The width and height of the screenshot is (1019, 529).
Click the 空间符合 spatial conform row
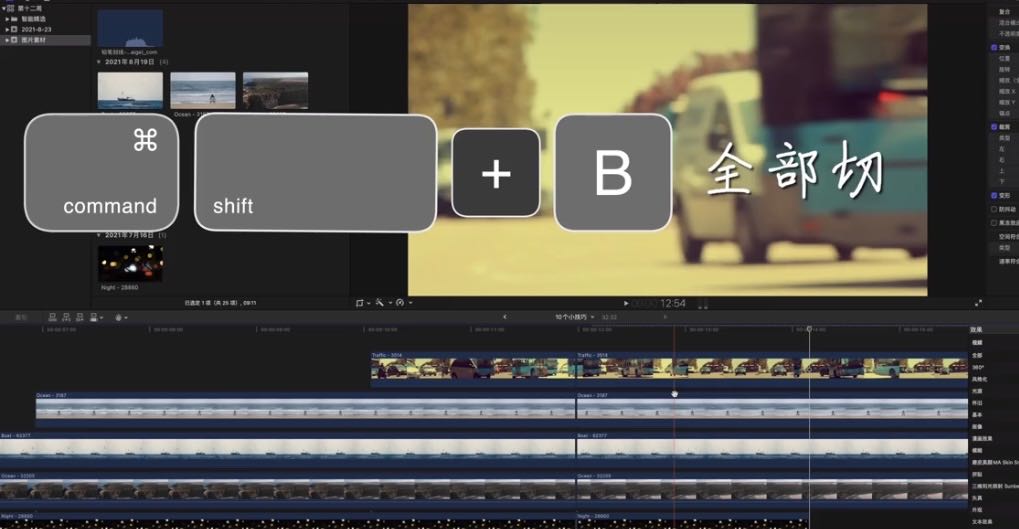(x=1008, y=237)
